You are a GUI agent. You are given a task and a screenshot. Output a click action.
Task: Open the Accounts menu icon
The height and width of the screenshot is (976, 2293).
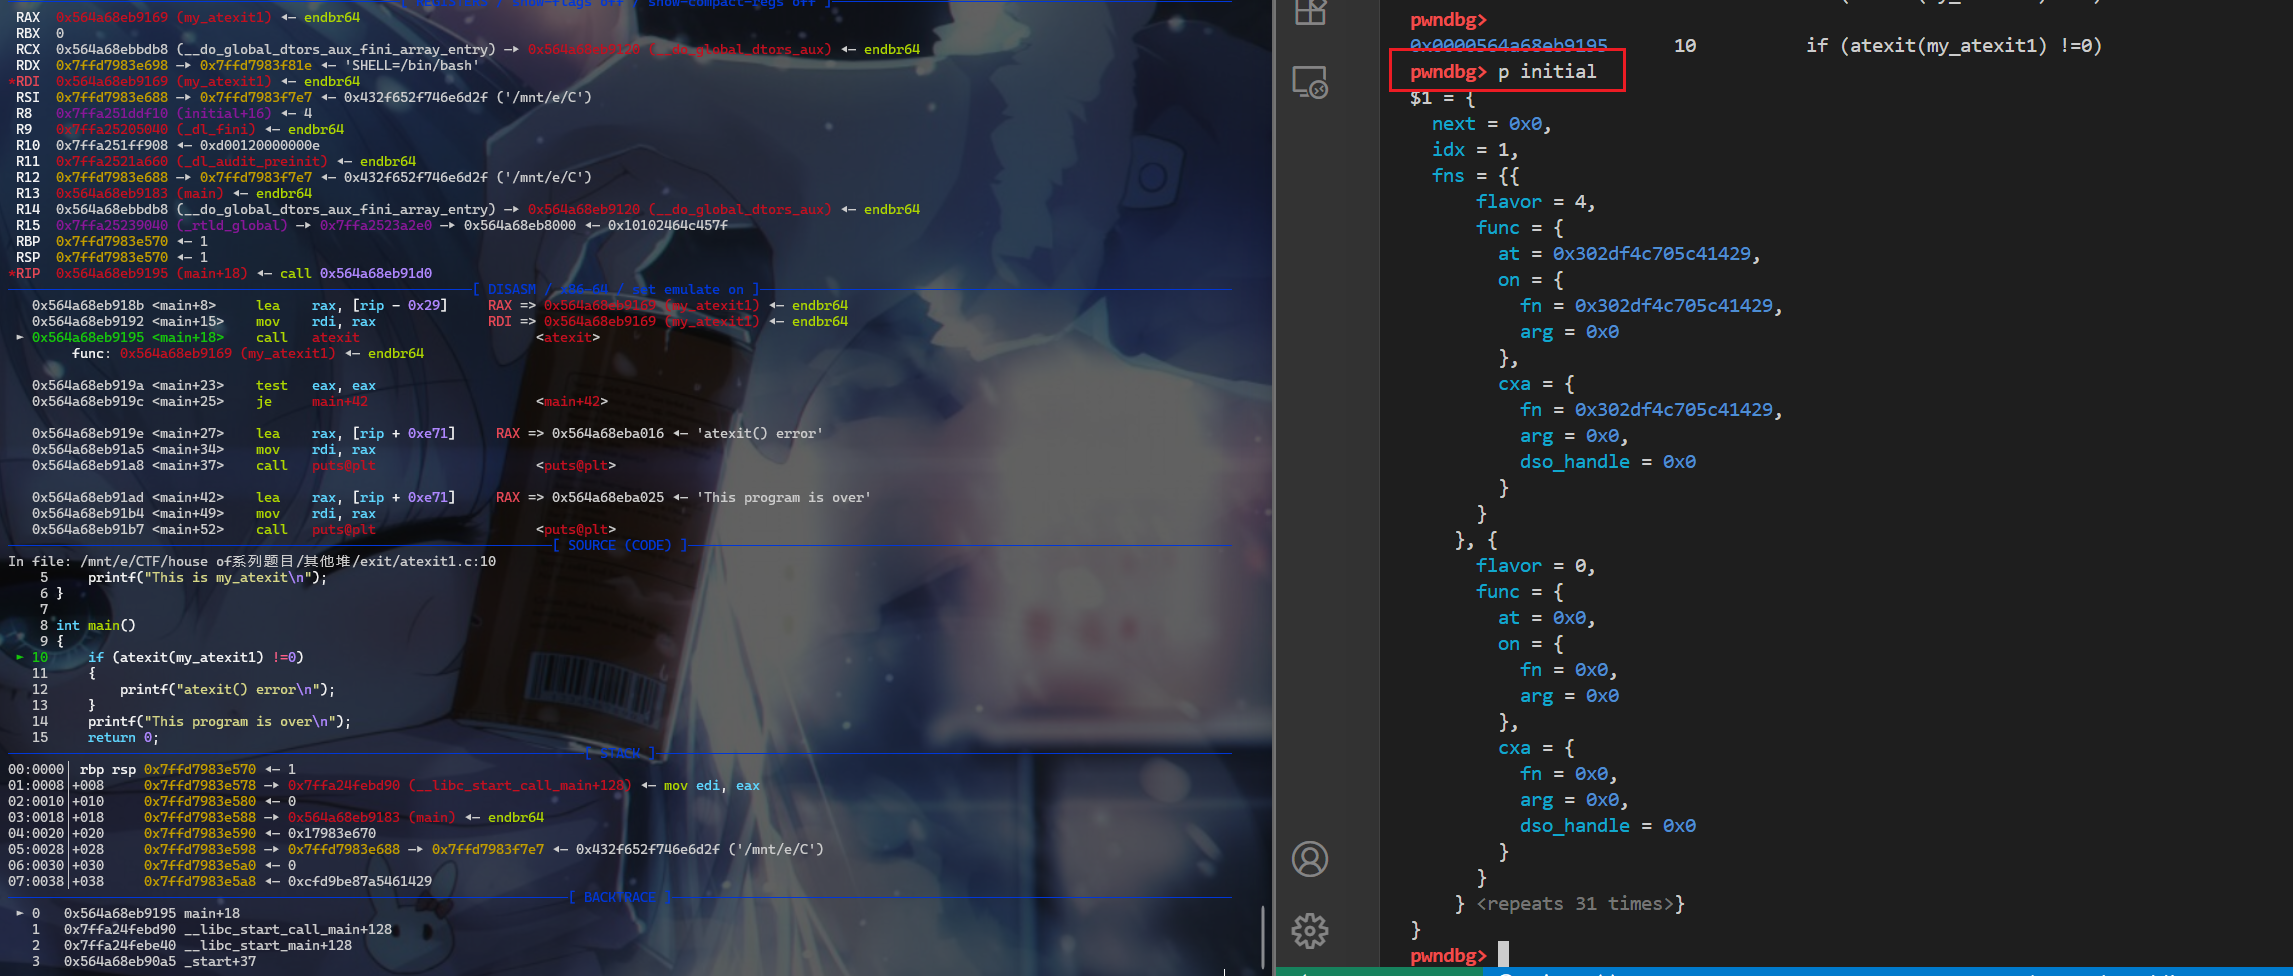point(1310,859)
